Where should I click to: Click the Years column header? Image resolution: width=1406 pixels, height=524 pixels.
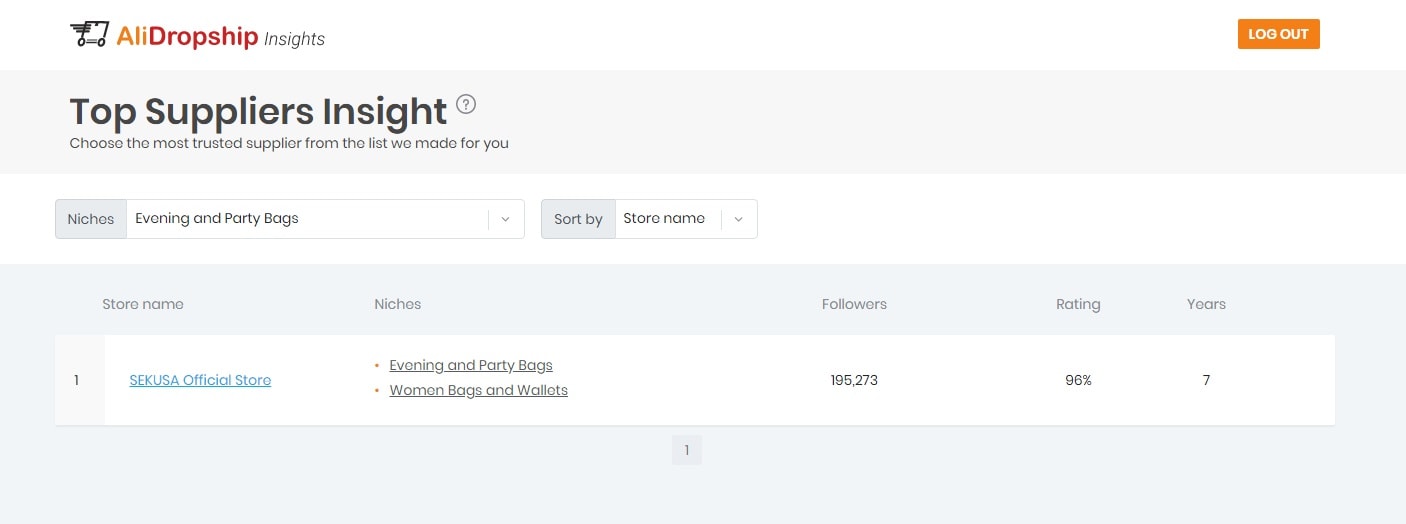(x=1206, y=304)
